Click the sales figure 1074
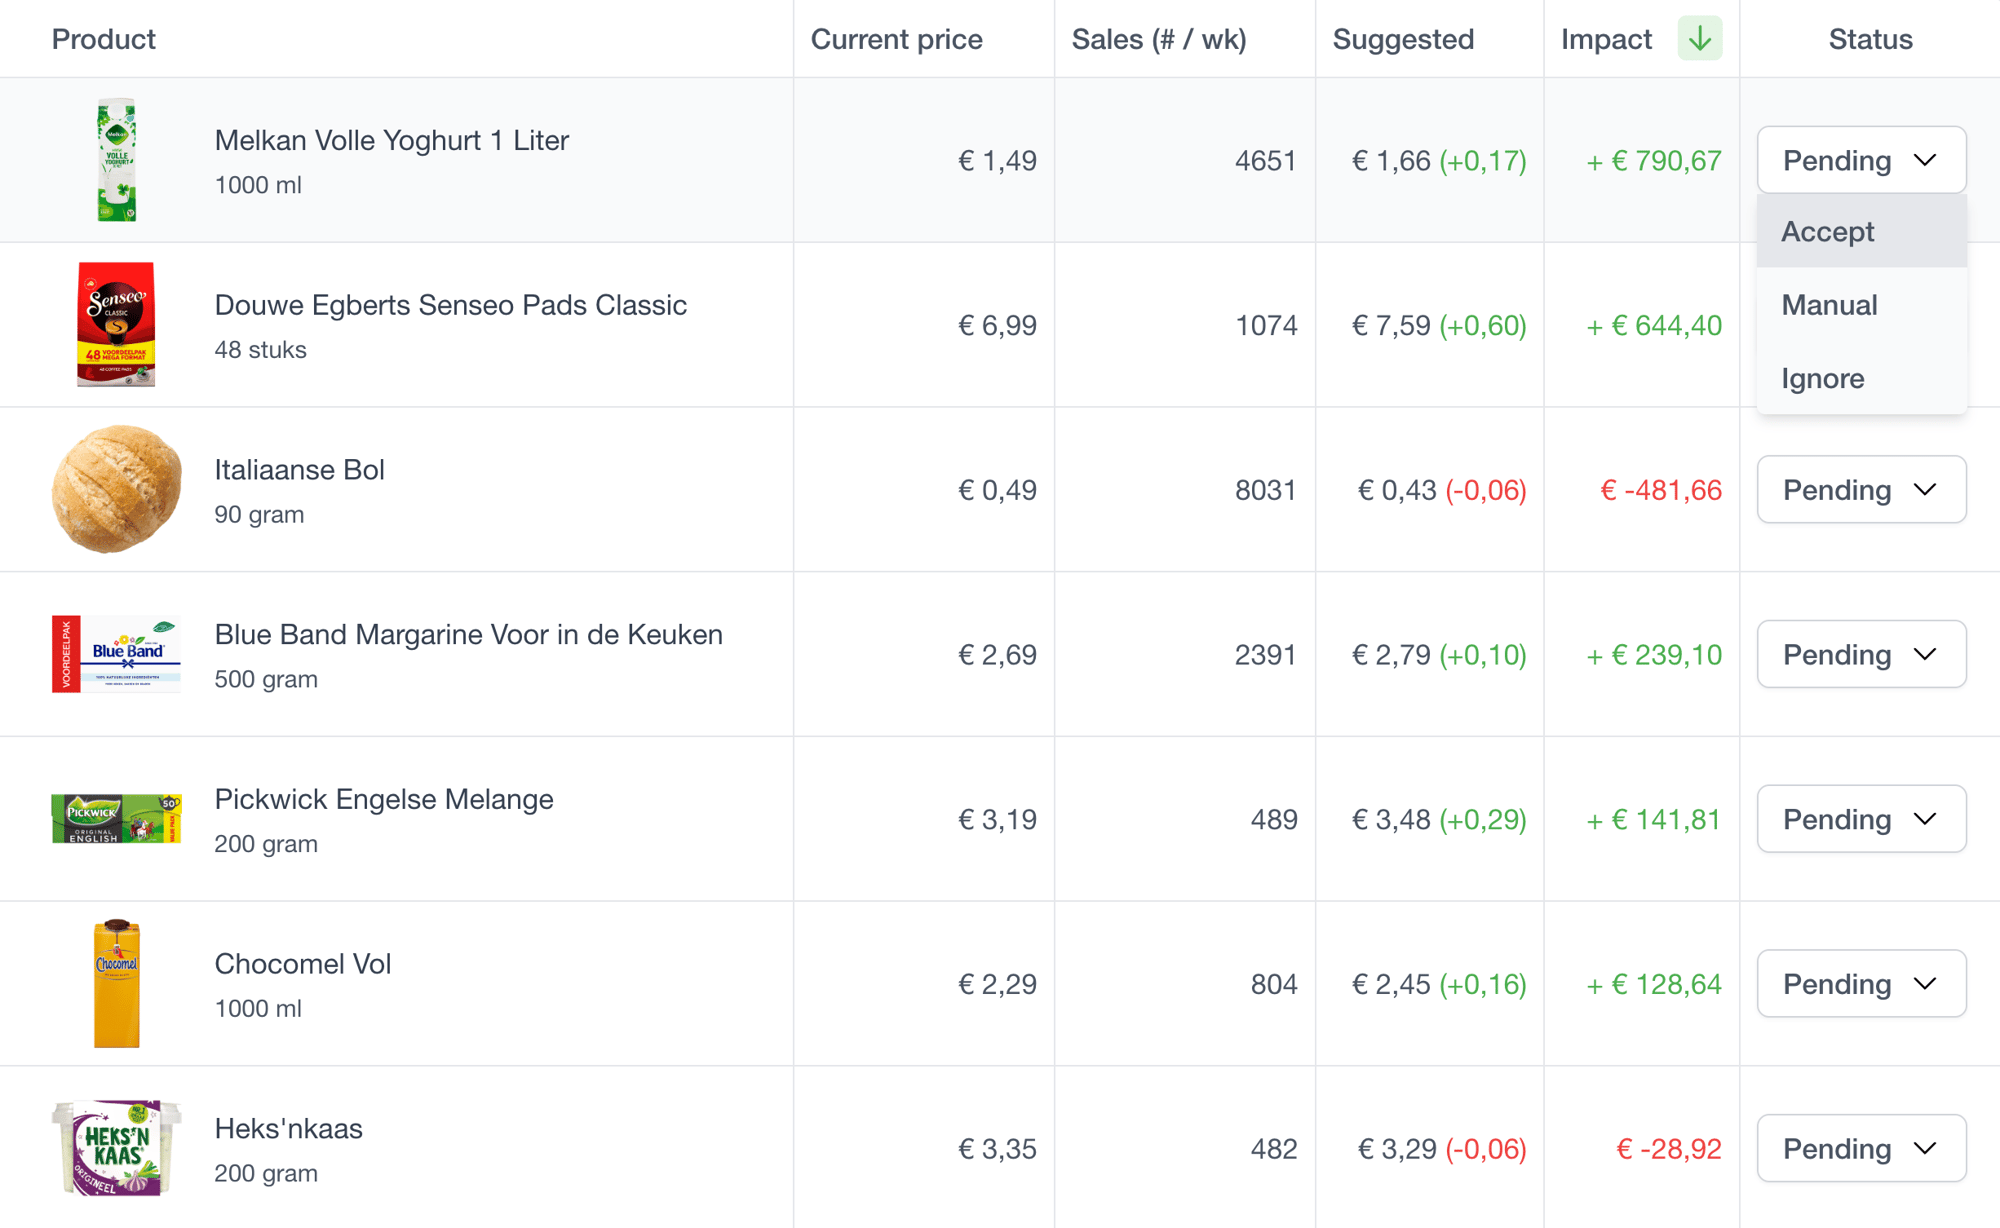This screenshot has height=1228, width=2000. [1265, 325]
